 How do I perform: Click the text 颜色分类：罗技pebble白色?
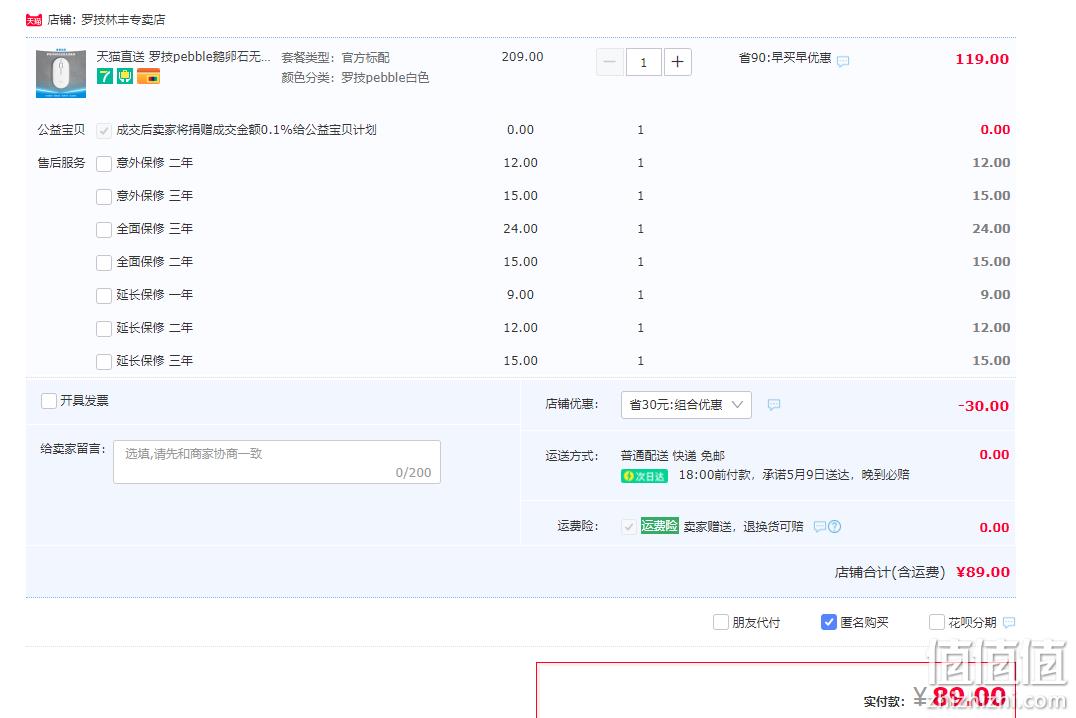[x=355, y=78]
